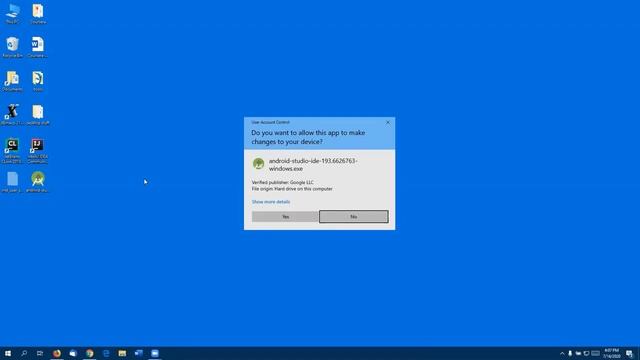Open Windows search from the taskbar

pyautogui.click(x=24, y=353)
